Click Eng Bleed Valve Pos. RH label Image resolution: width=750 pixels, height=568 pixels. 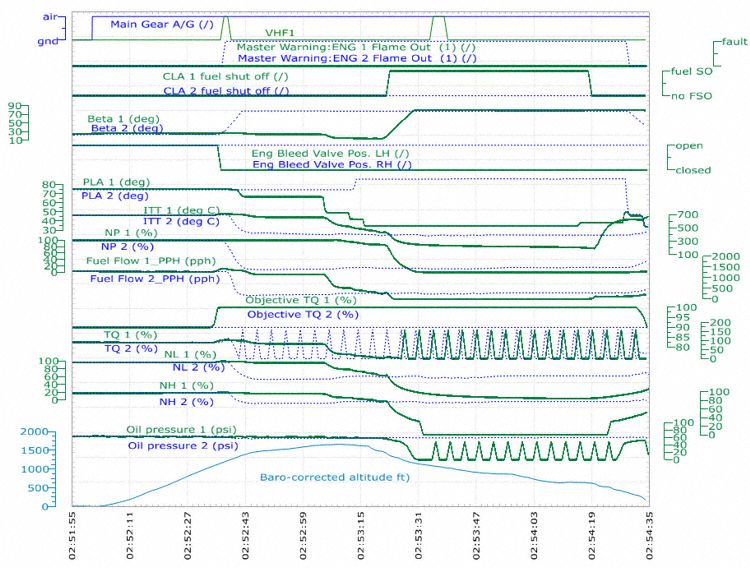pos(332,165)
